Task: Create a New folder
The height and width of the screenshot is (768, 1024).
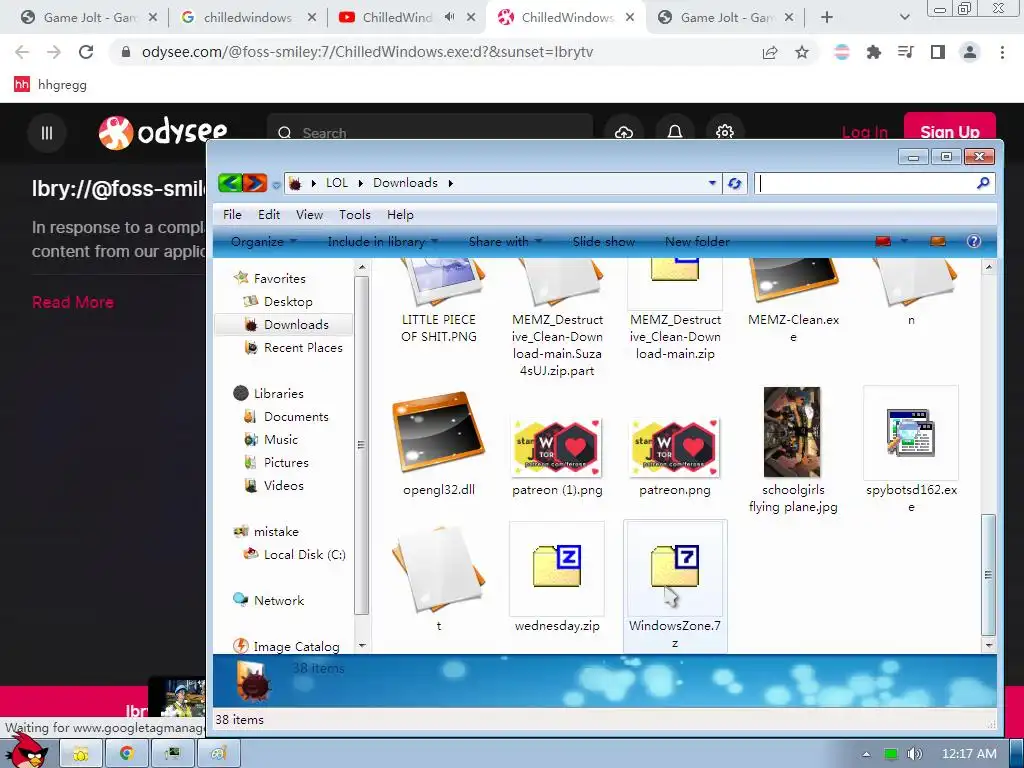Action: point(697,242)
